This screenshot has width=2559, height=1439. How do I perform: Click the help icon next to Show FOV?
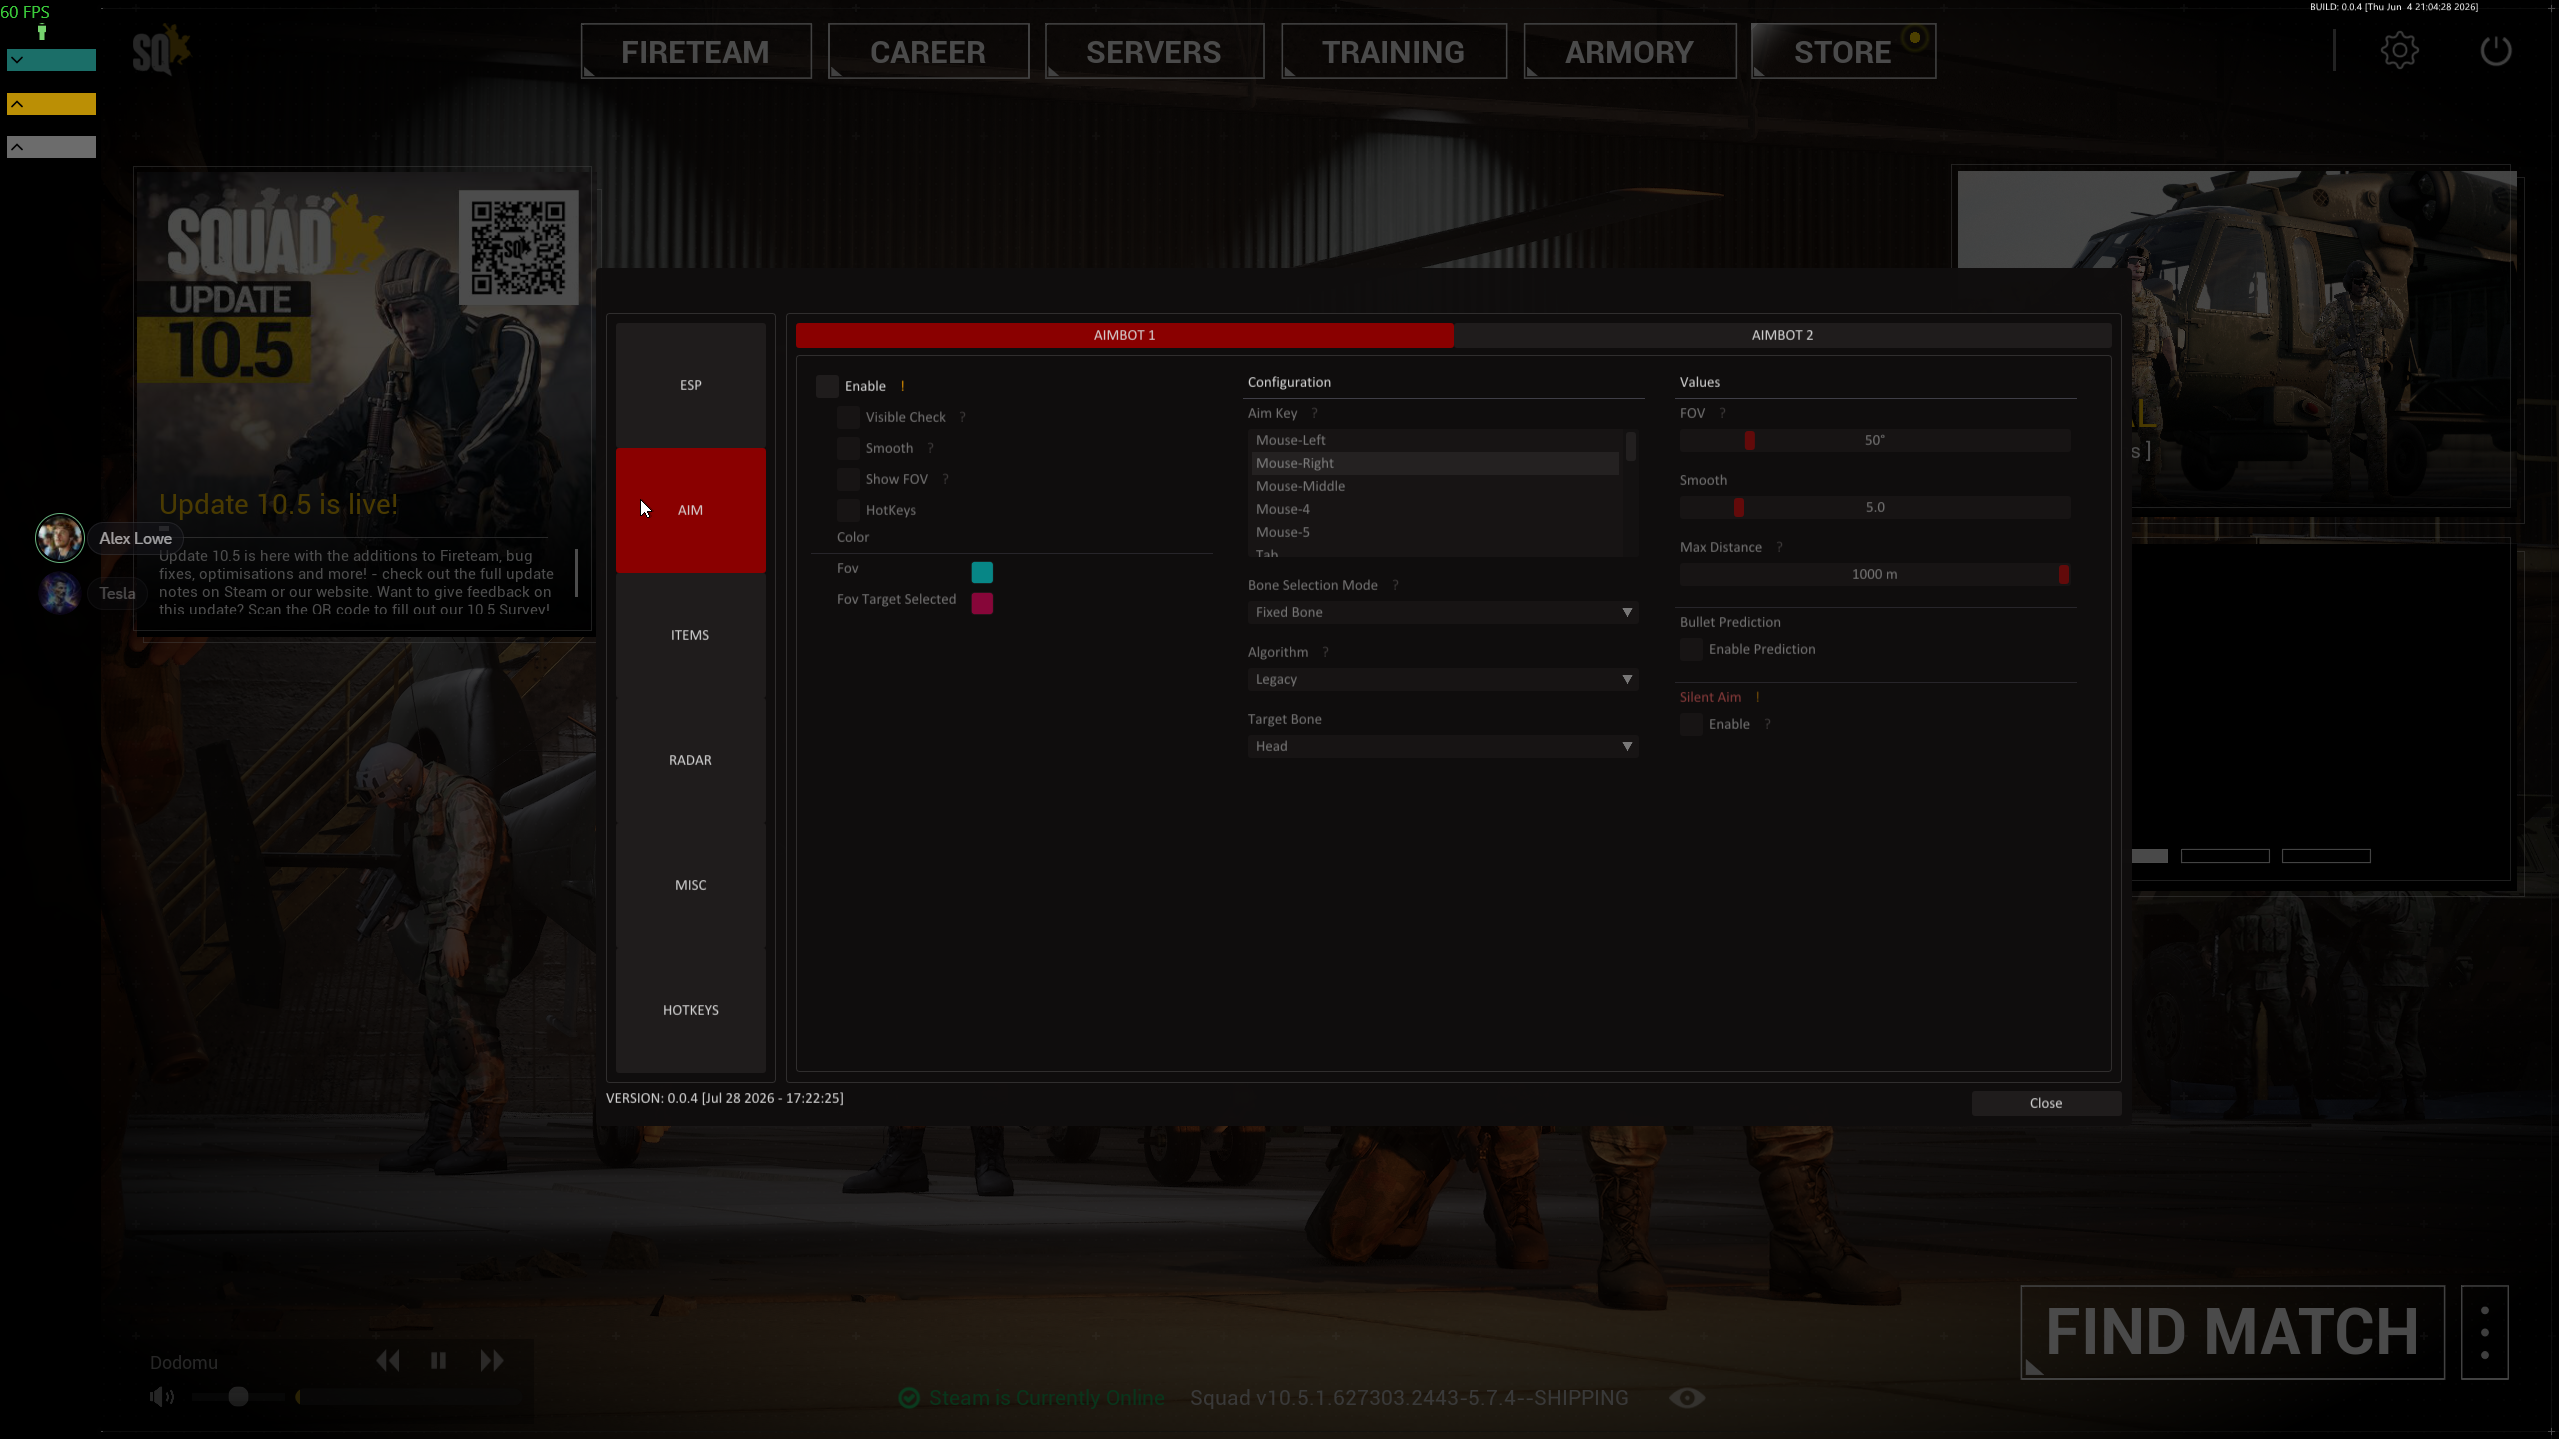click(x=945, y=479)
